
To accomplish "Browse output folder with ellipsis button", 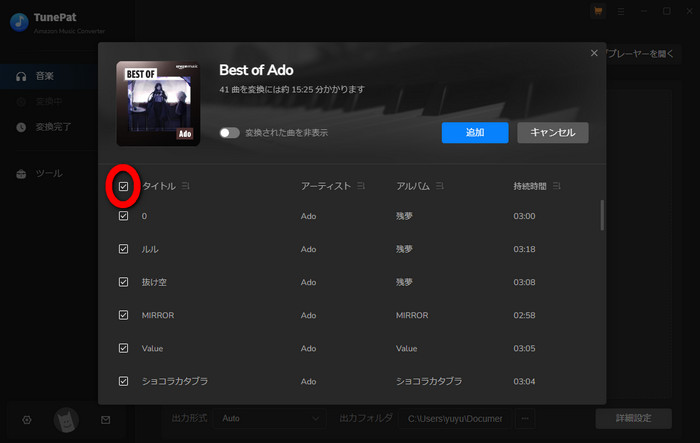I will click(x=525, y=418).
